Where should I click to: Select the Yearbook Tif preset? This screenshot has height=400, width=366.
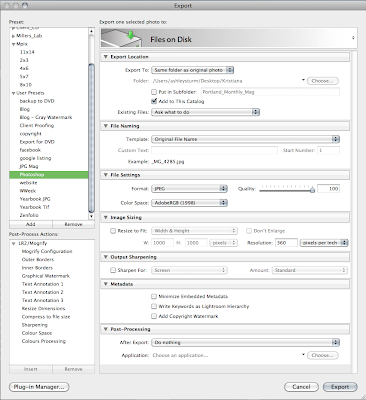34,207
